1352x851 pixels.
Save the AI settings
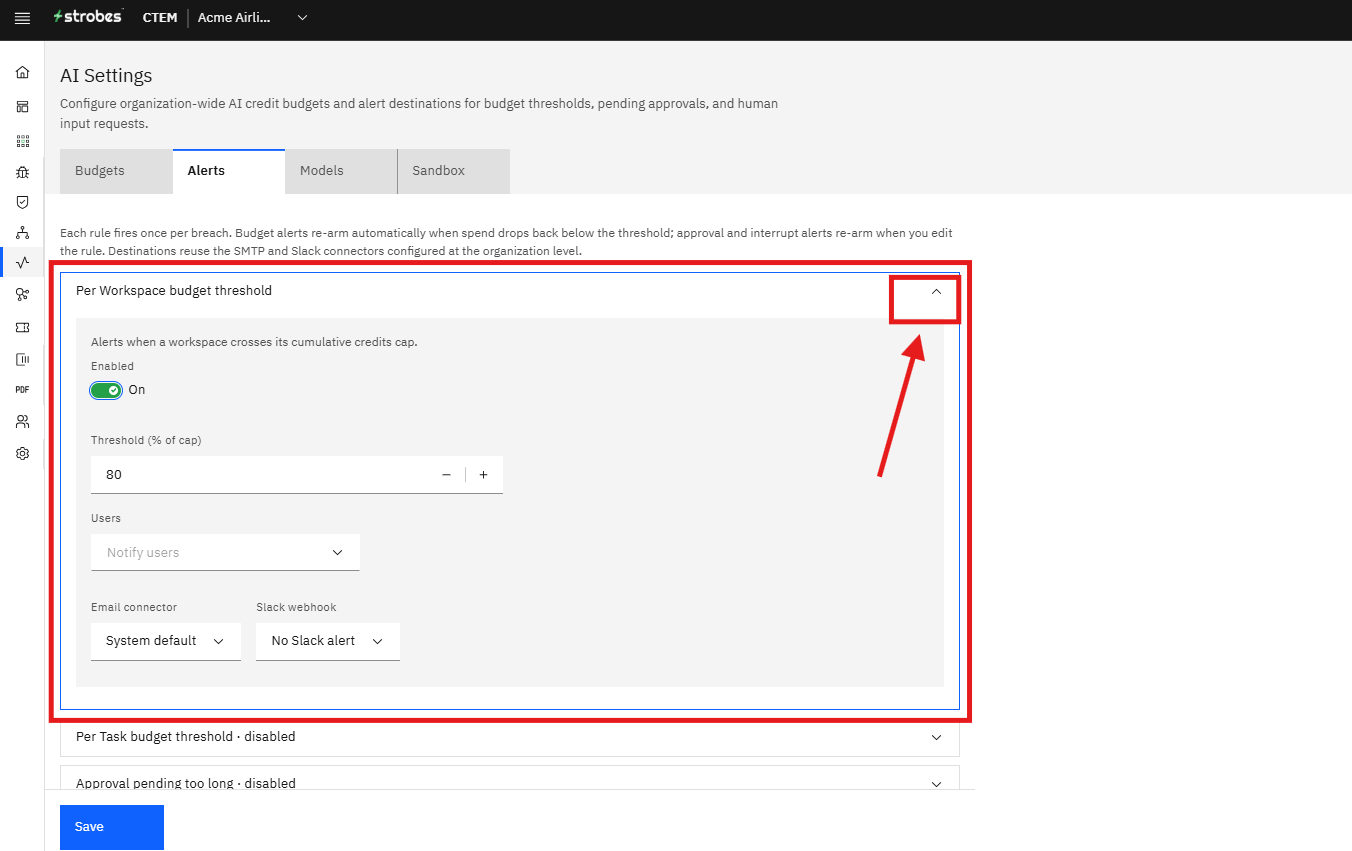coord(112,827)
